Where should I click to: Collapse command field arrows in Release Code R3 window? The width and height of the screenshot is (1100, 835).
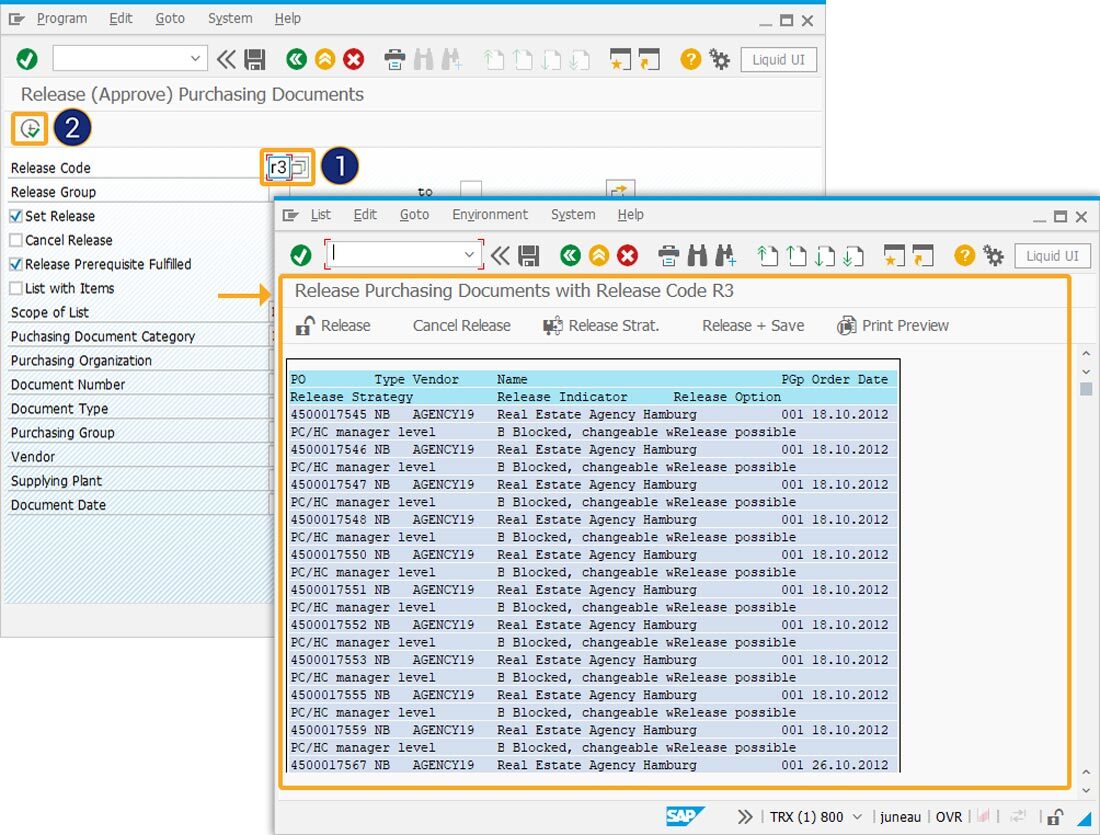(x=499, y=255)
